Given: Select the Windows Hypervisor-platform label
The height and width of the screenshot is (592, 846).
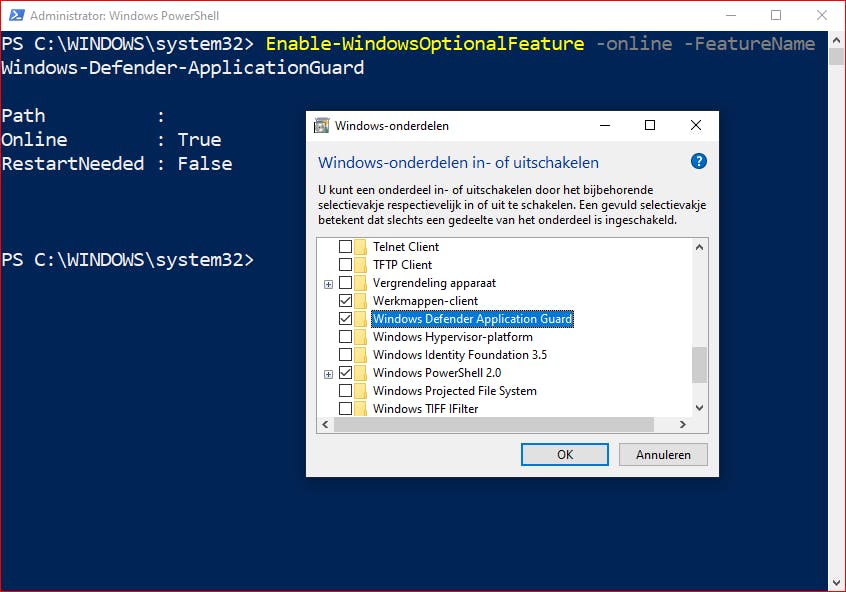Looking at the screenshot, I should tap(453, 337).
